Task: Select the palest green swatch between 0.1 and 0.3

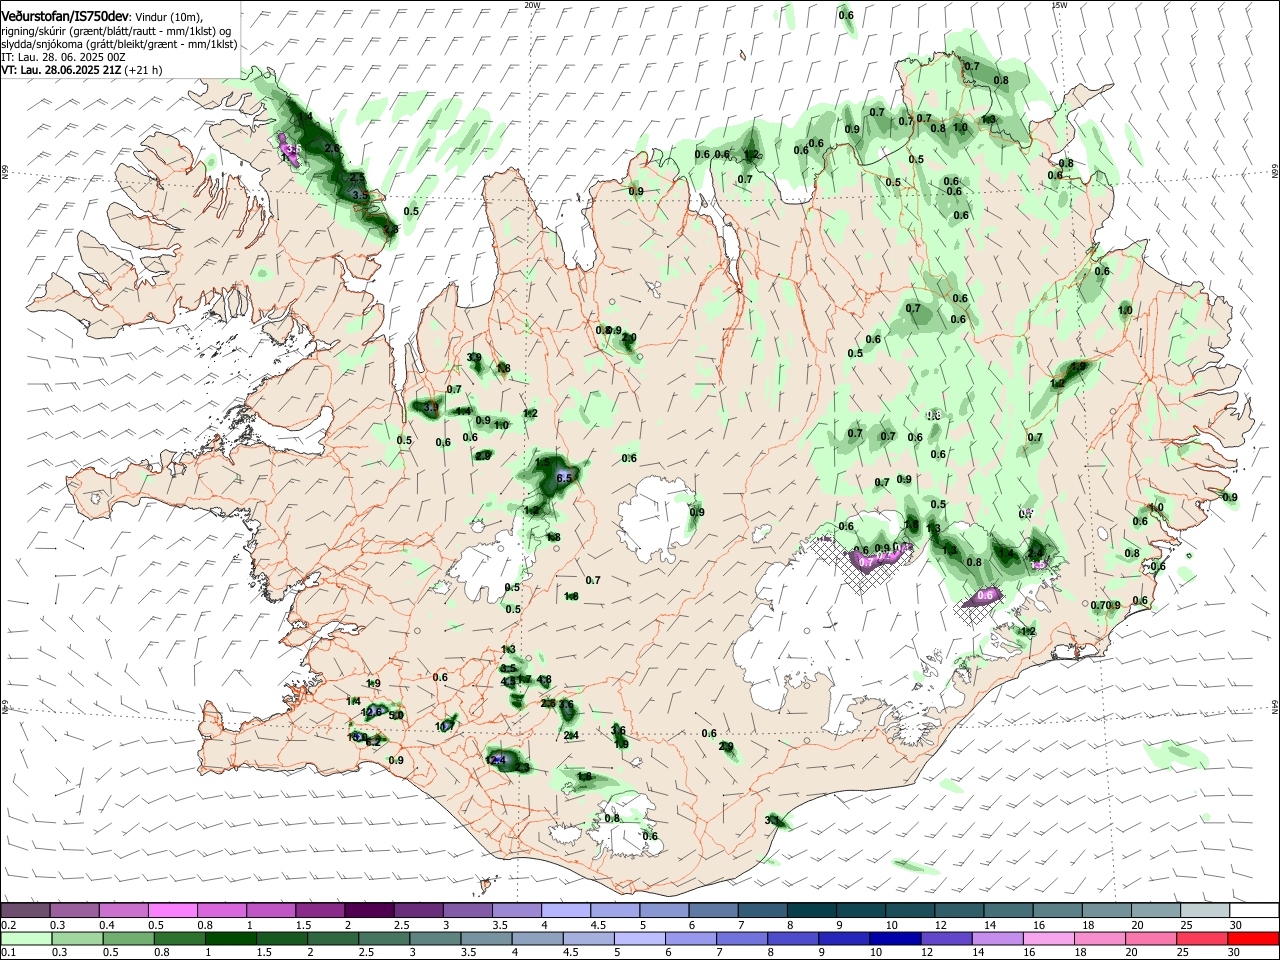Action: (x=27, y=939)
